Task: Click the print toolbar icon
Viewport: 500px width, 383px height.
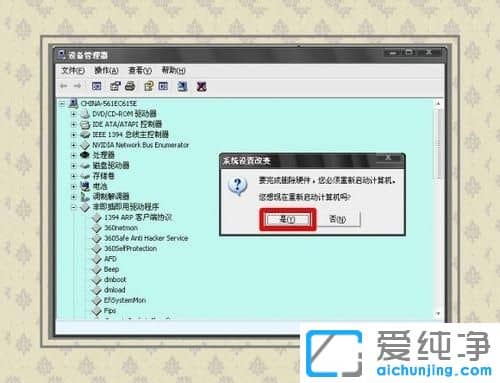Action: (x=130, y=86)
